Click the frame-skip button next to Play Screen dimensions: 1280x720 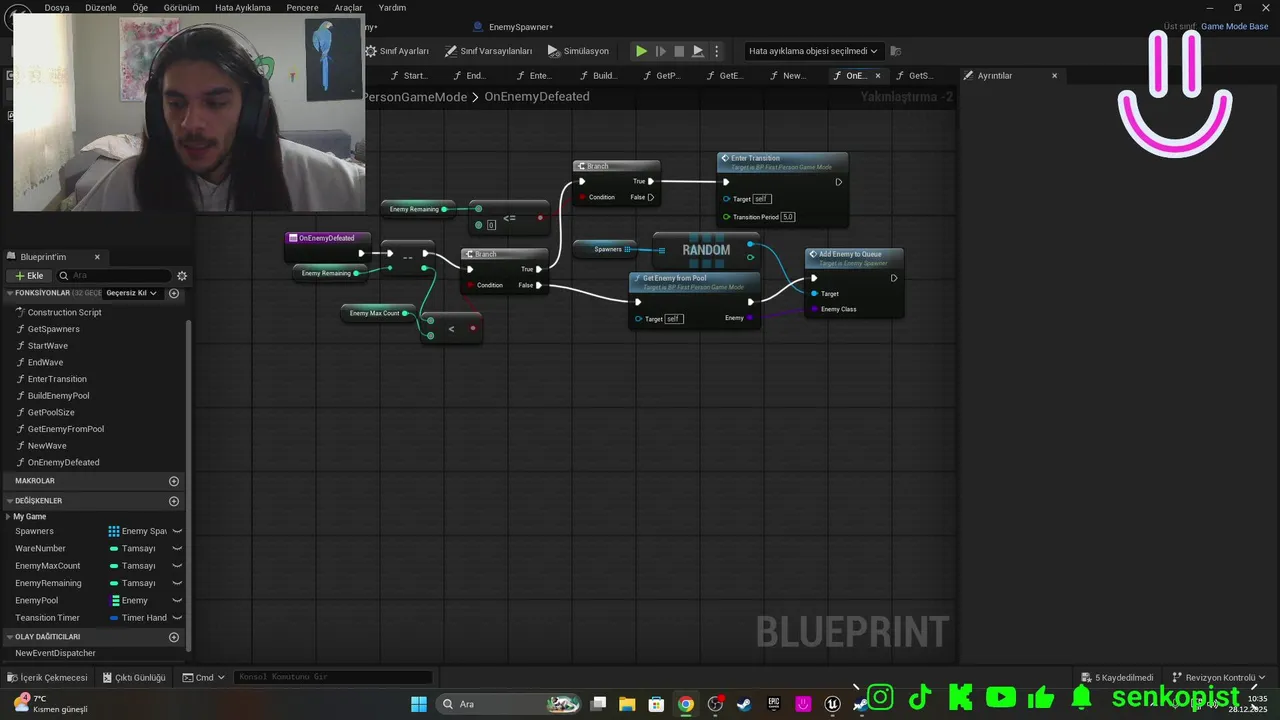(x=660, y=51)
